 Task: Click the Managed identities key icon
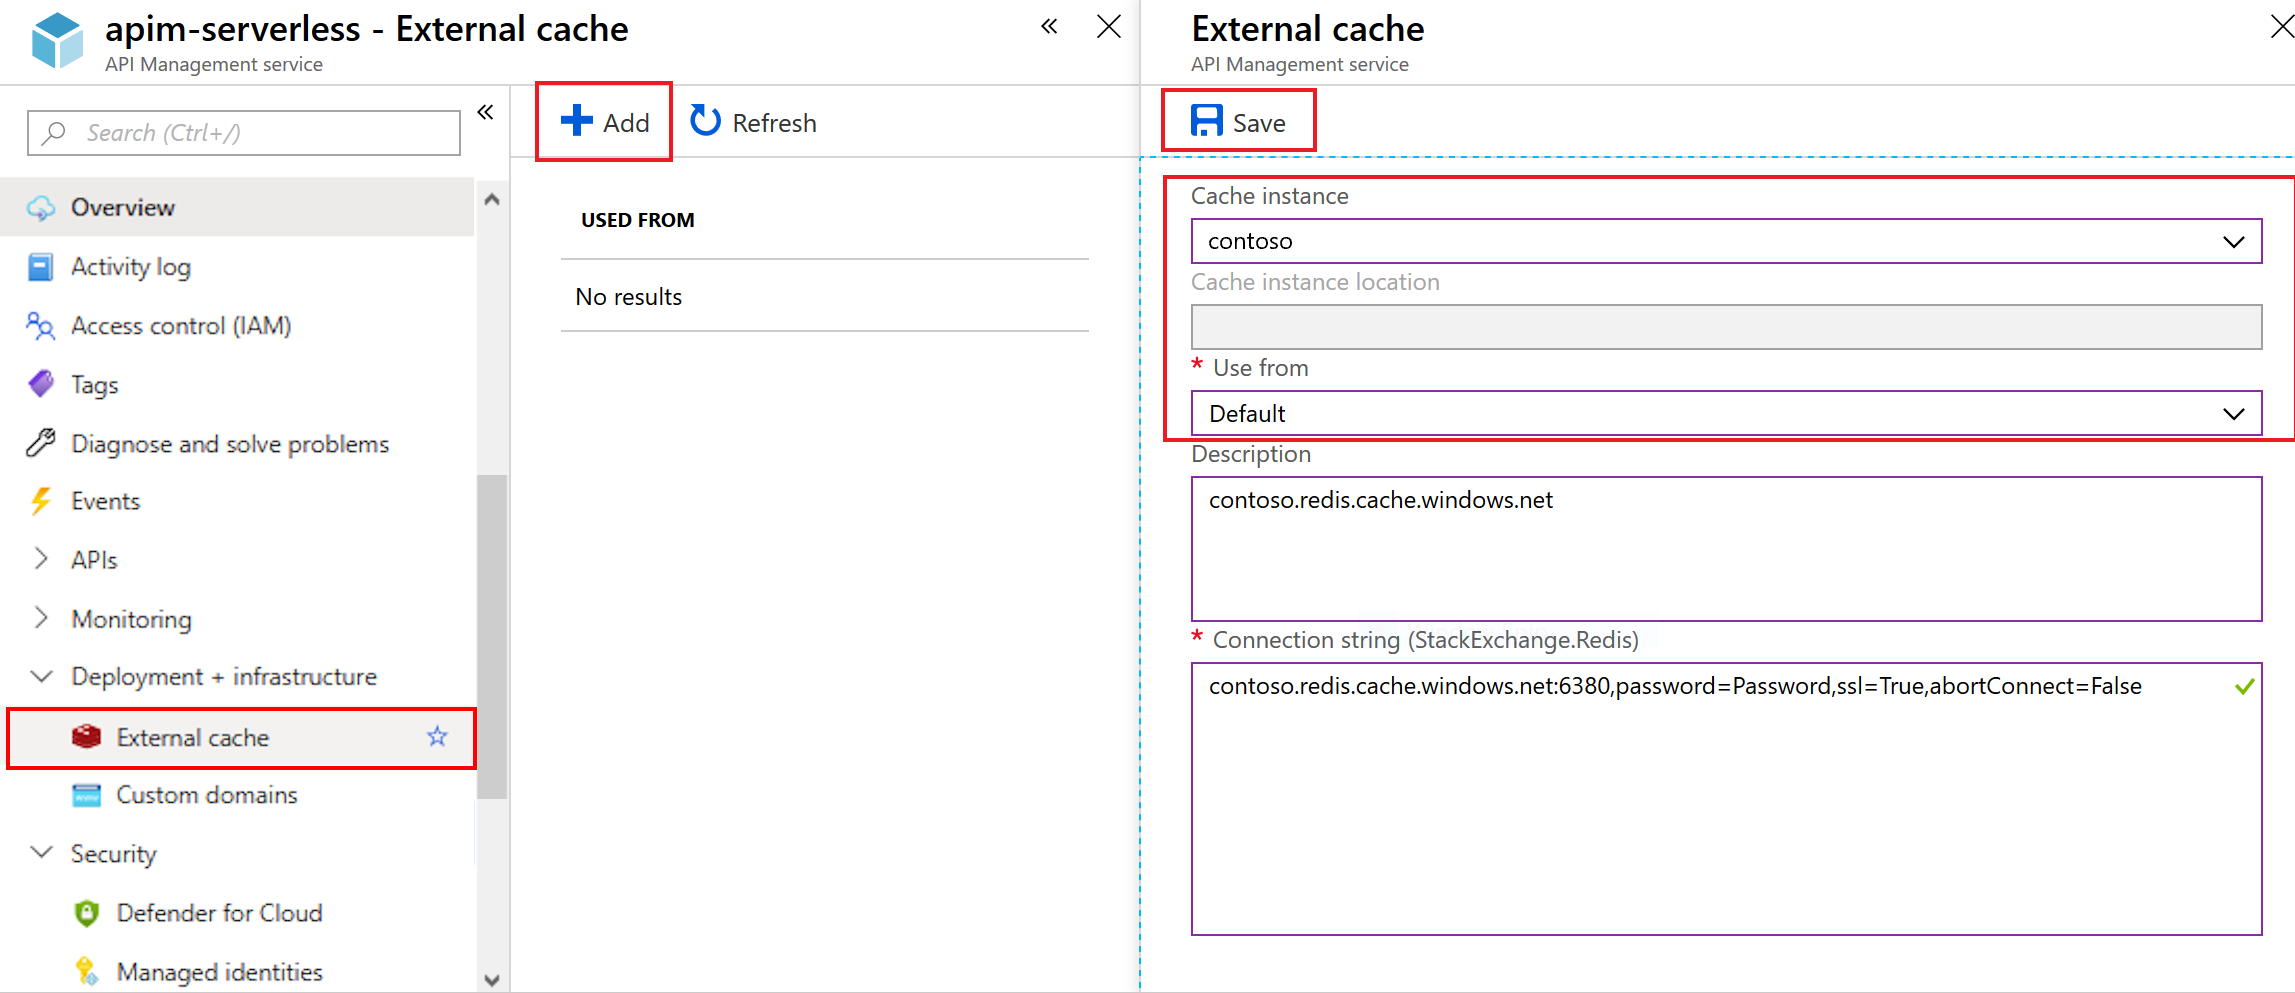(x=88, y=970)
